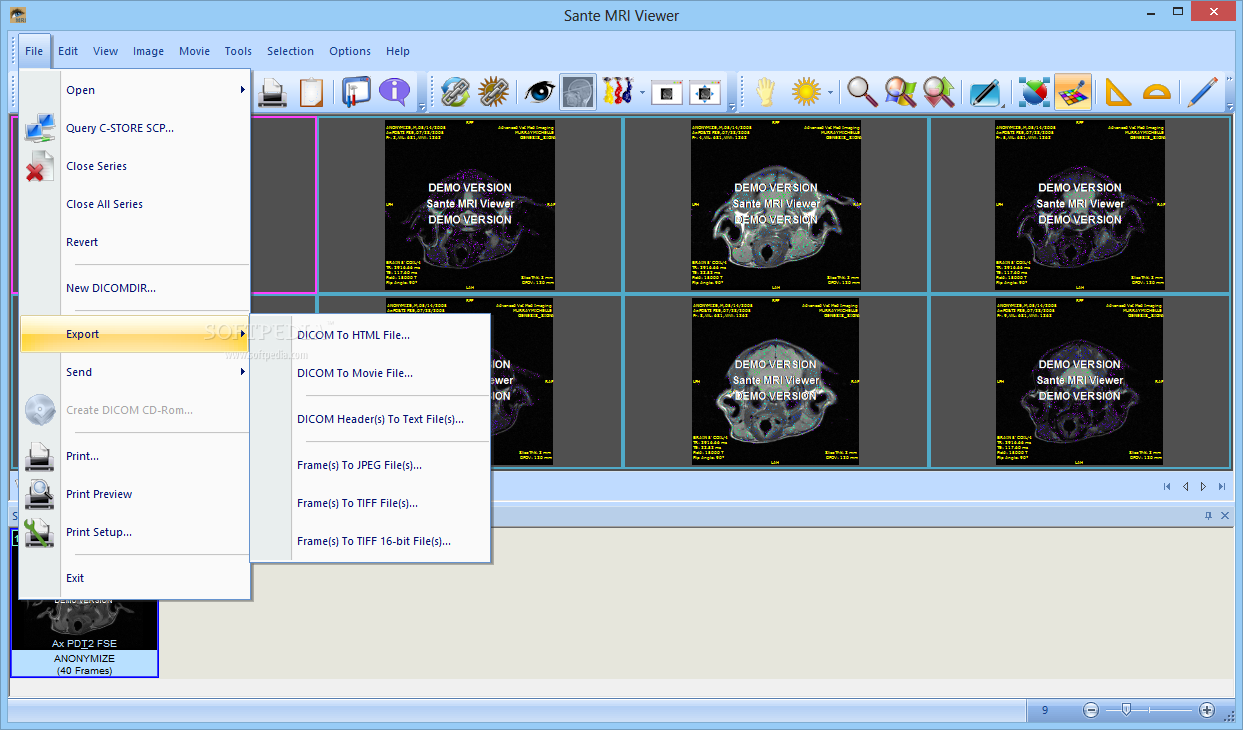This screenshot has width=1243, height=730.
Task: Expand the Send submenu
Action: click(x=135, y=372)
